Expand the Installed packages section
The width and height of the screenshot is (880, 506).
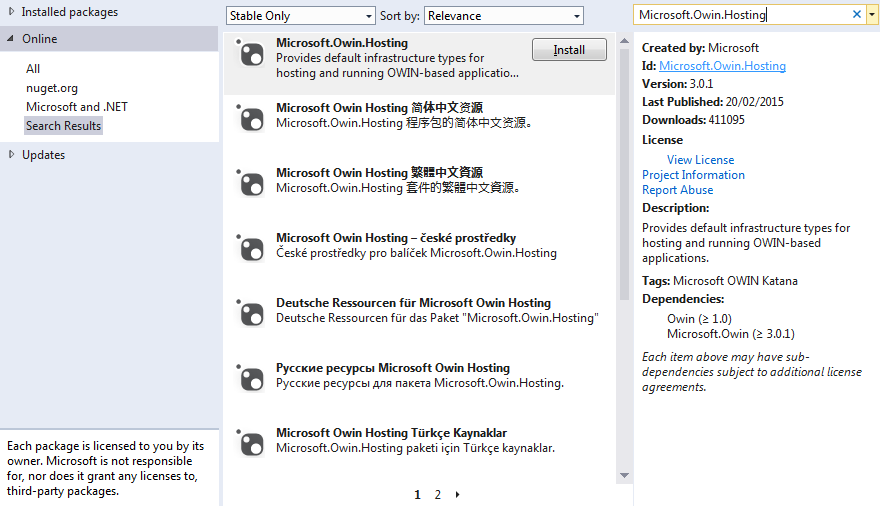pos(11,11)
